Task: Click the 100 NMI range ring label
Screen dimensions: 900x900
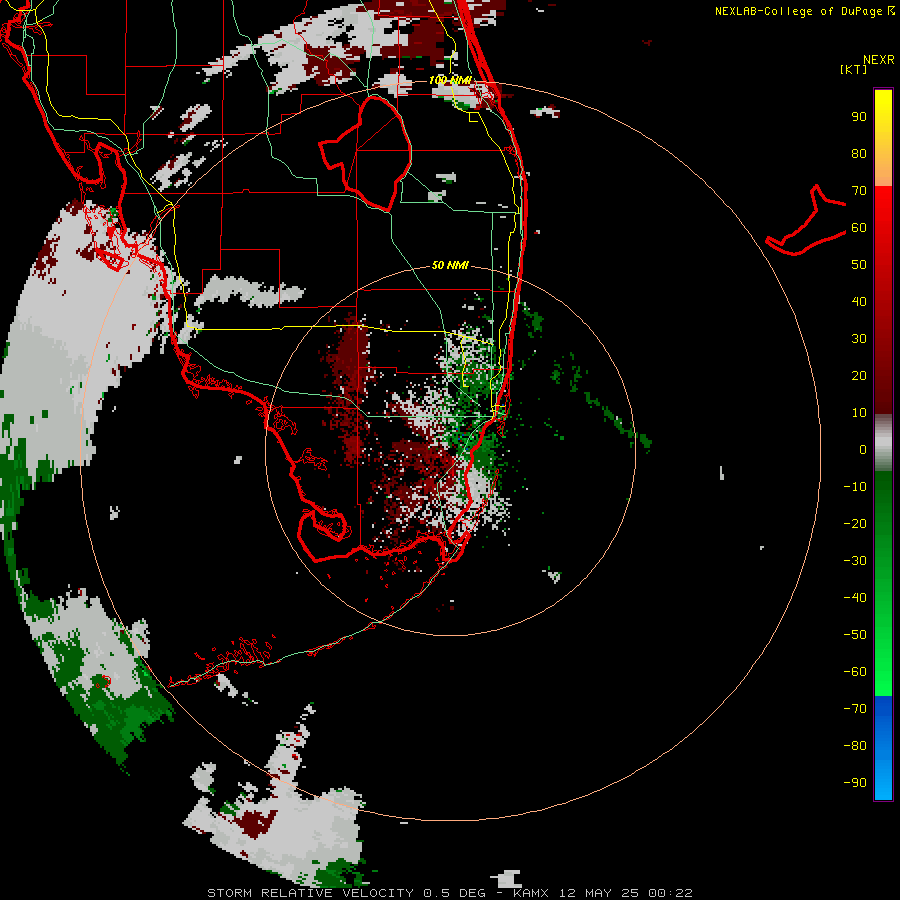Action: point(450,80)
